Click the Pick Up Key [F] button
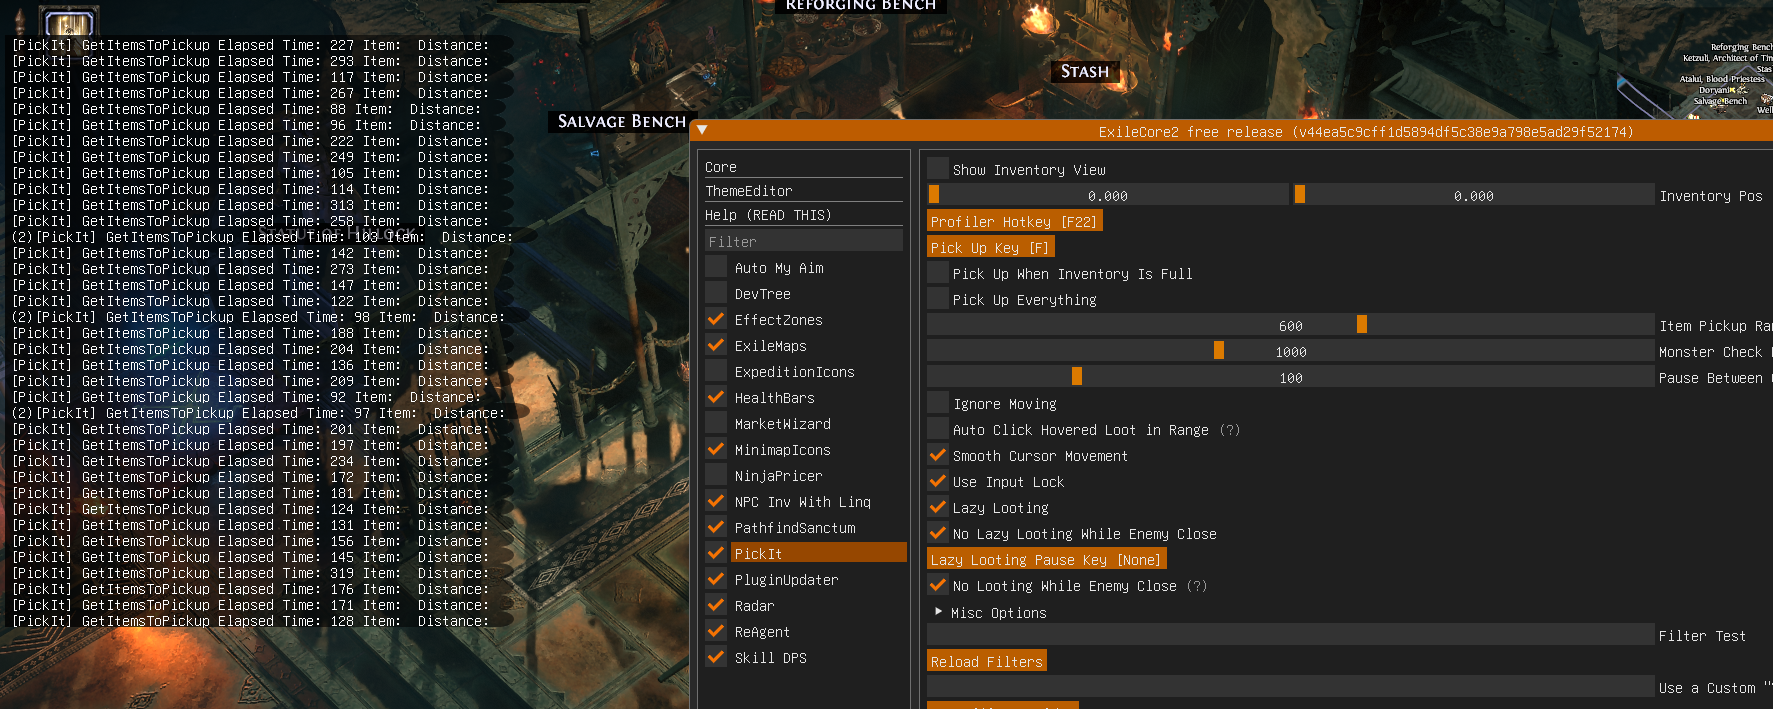Viewport: 1773px width, 709px height. [x=990, y=247]
